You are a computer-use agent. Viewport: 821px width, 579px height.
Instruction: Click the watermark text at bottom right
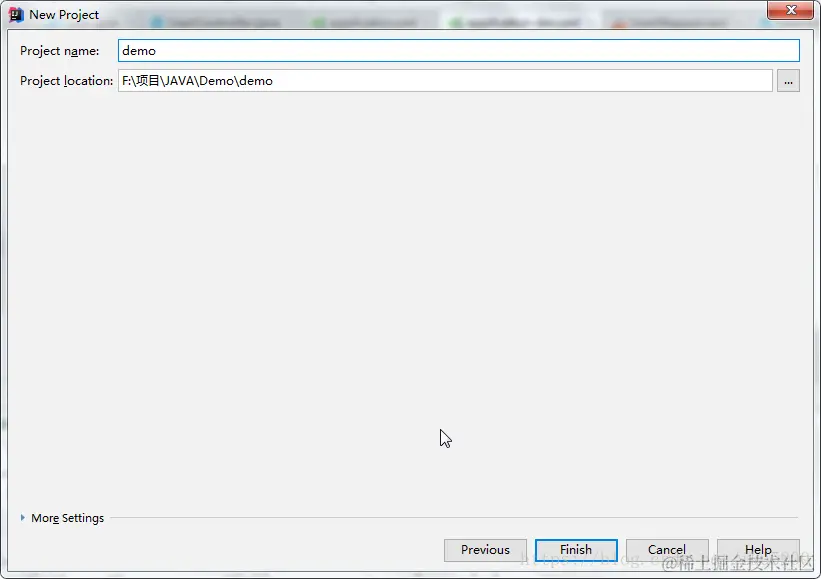point(737,563)
